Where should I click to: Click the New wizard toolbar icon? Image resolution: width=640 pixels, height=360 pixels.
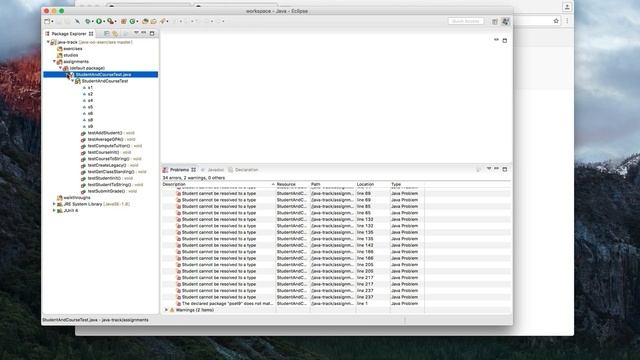pos(47,21)
